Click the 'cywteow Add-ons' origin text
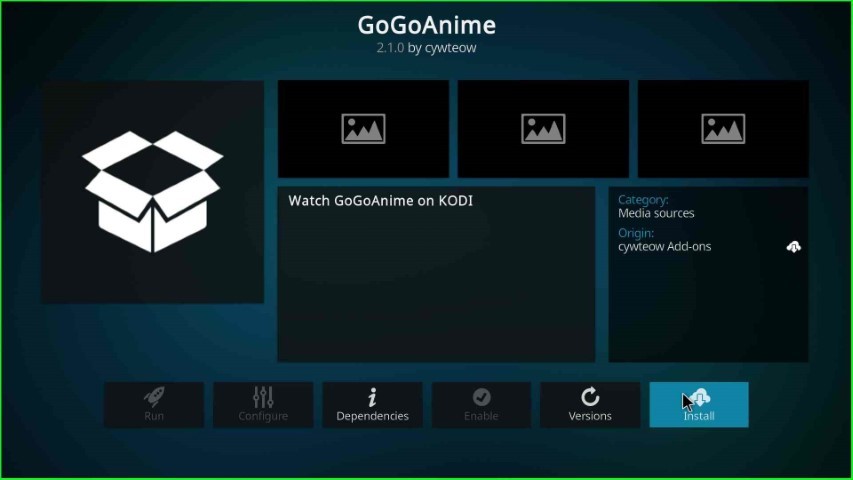The image size is (853, 480). coord(664,247)
